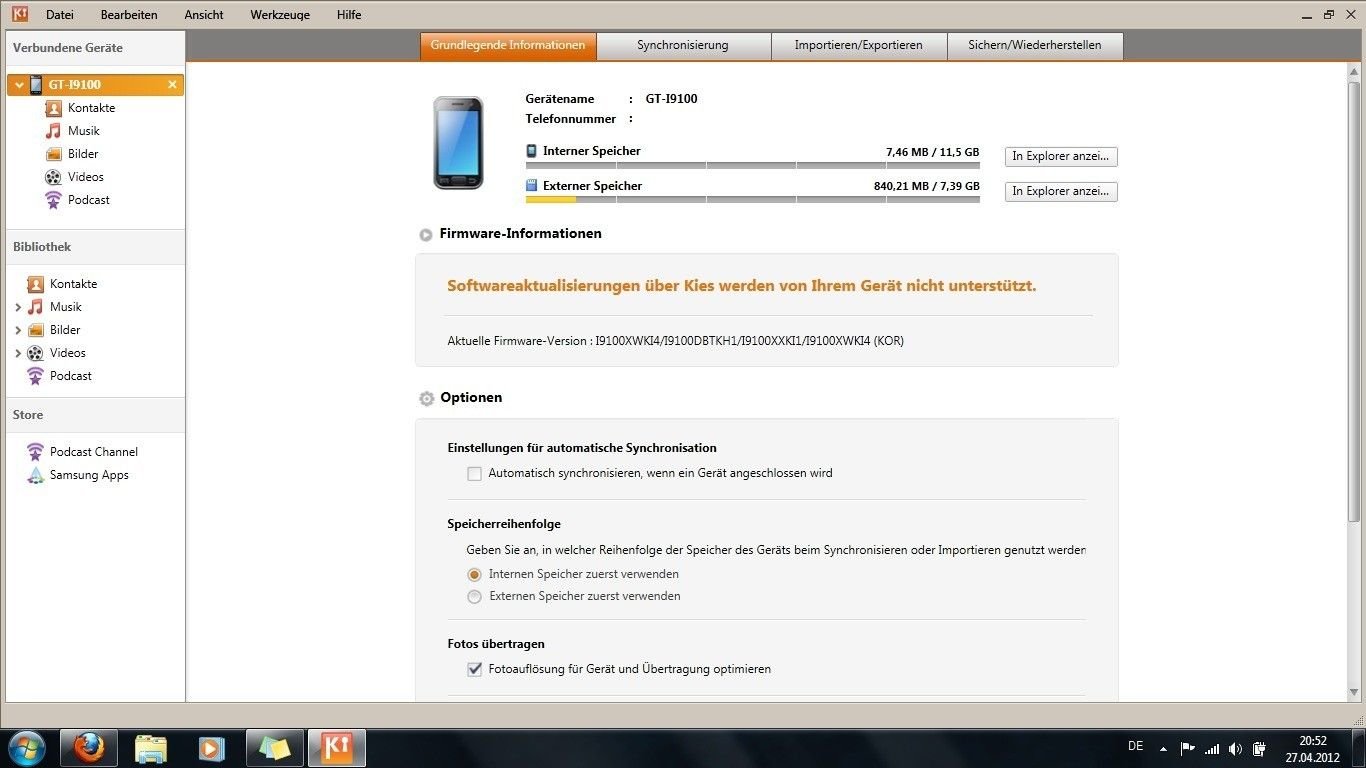
Task: Click Softwareaktualisierungen nicht unterstützt message
Action: (741, 286)
